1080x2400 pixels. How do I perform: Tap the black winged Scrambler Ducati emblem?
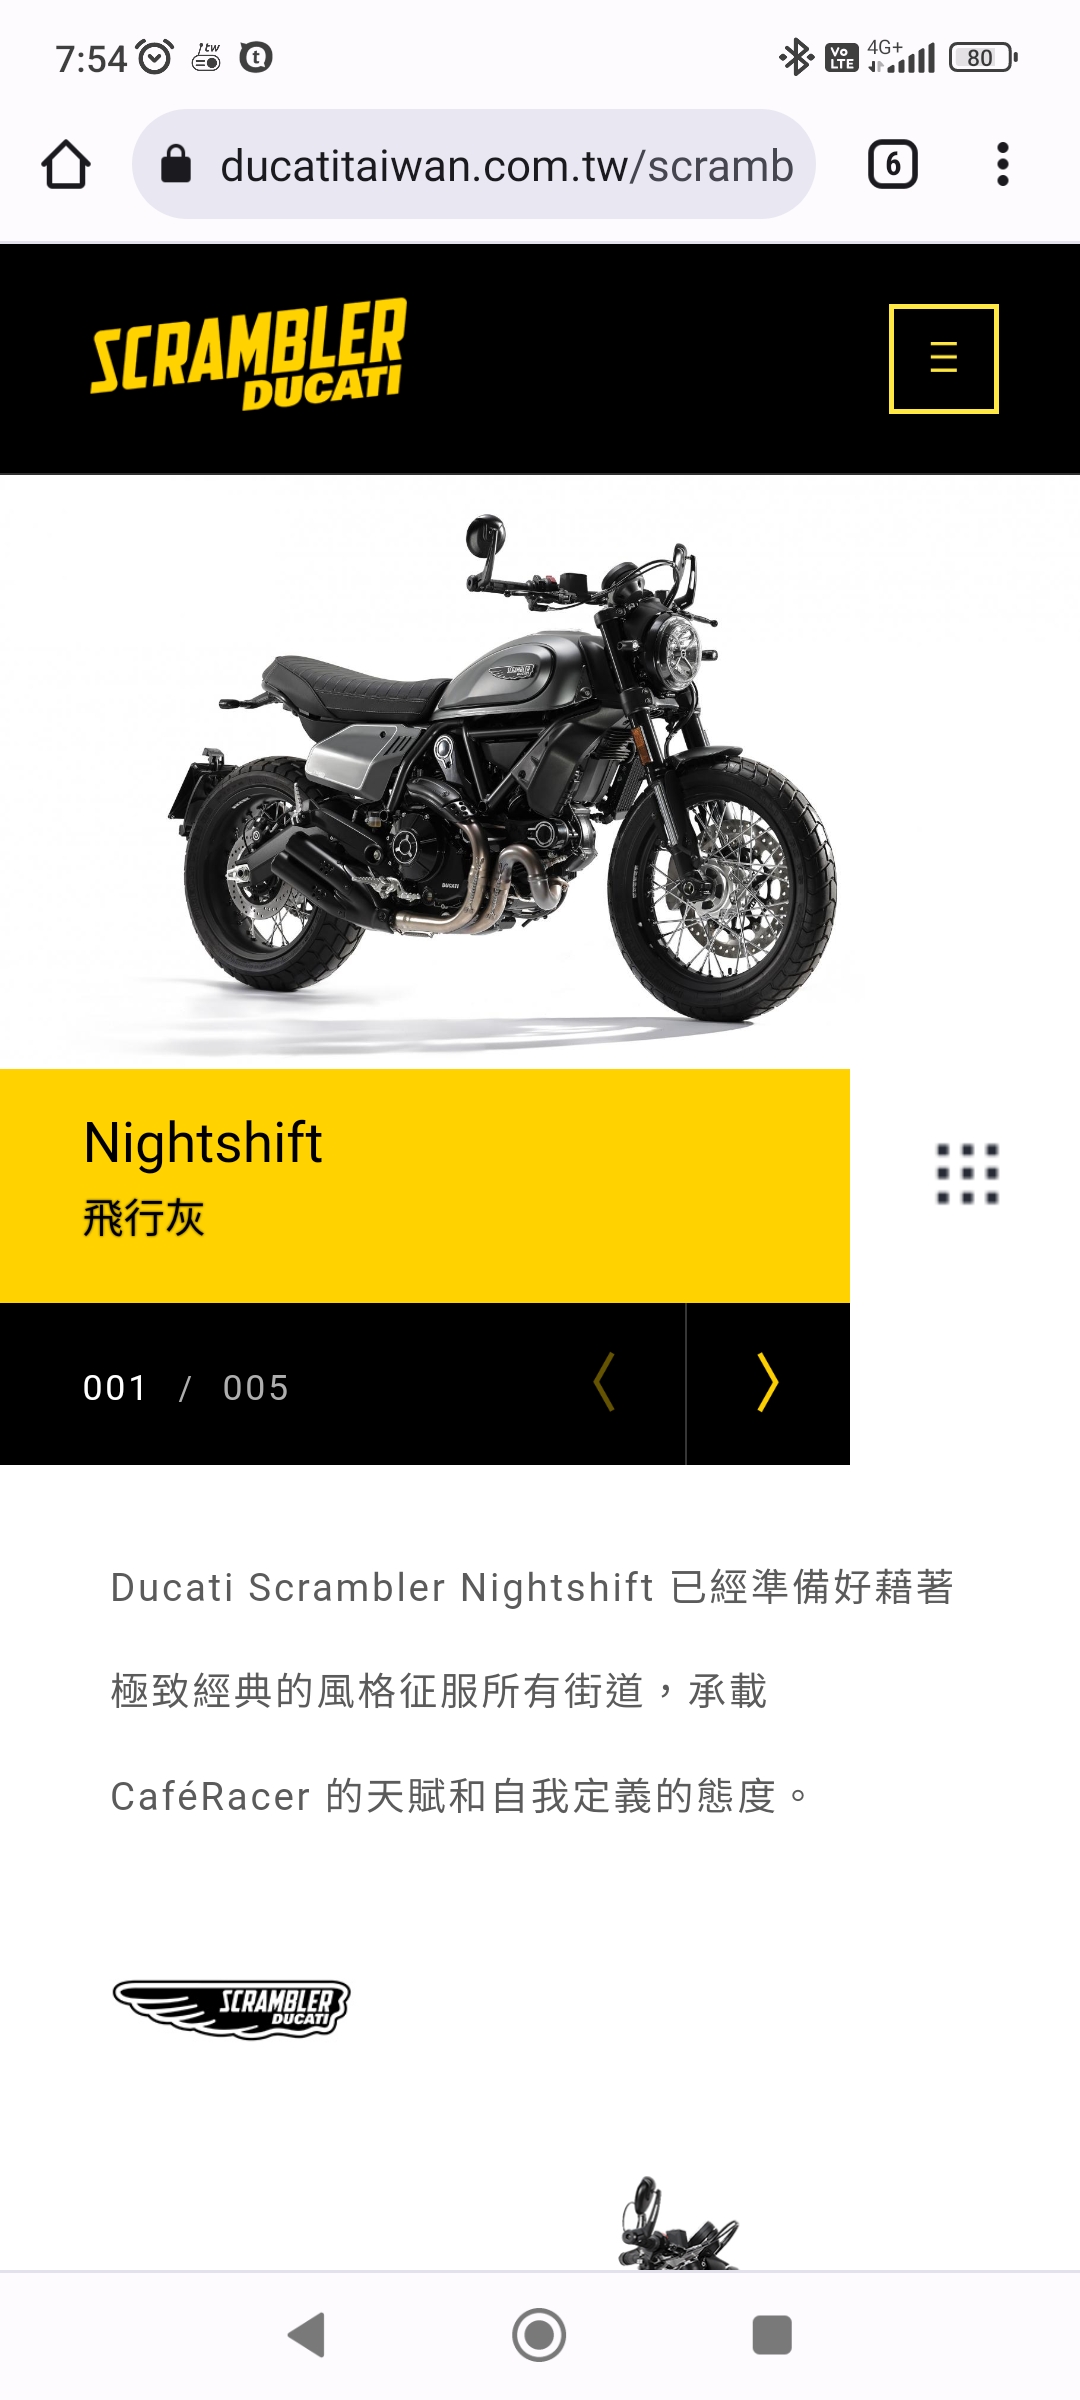(x=232, y=2008)
